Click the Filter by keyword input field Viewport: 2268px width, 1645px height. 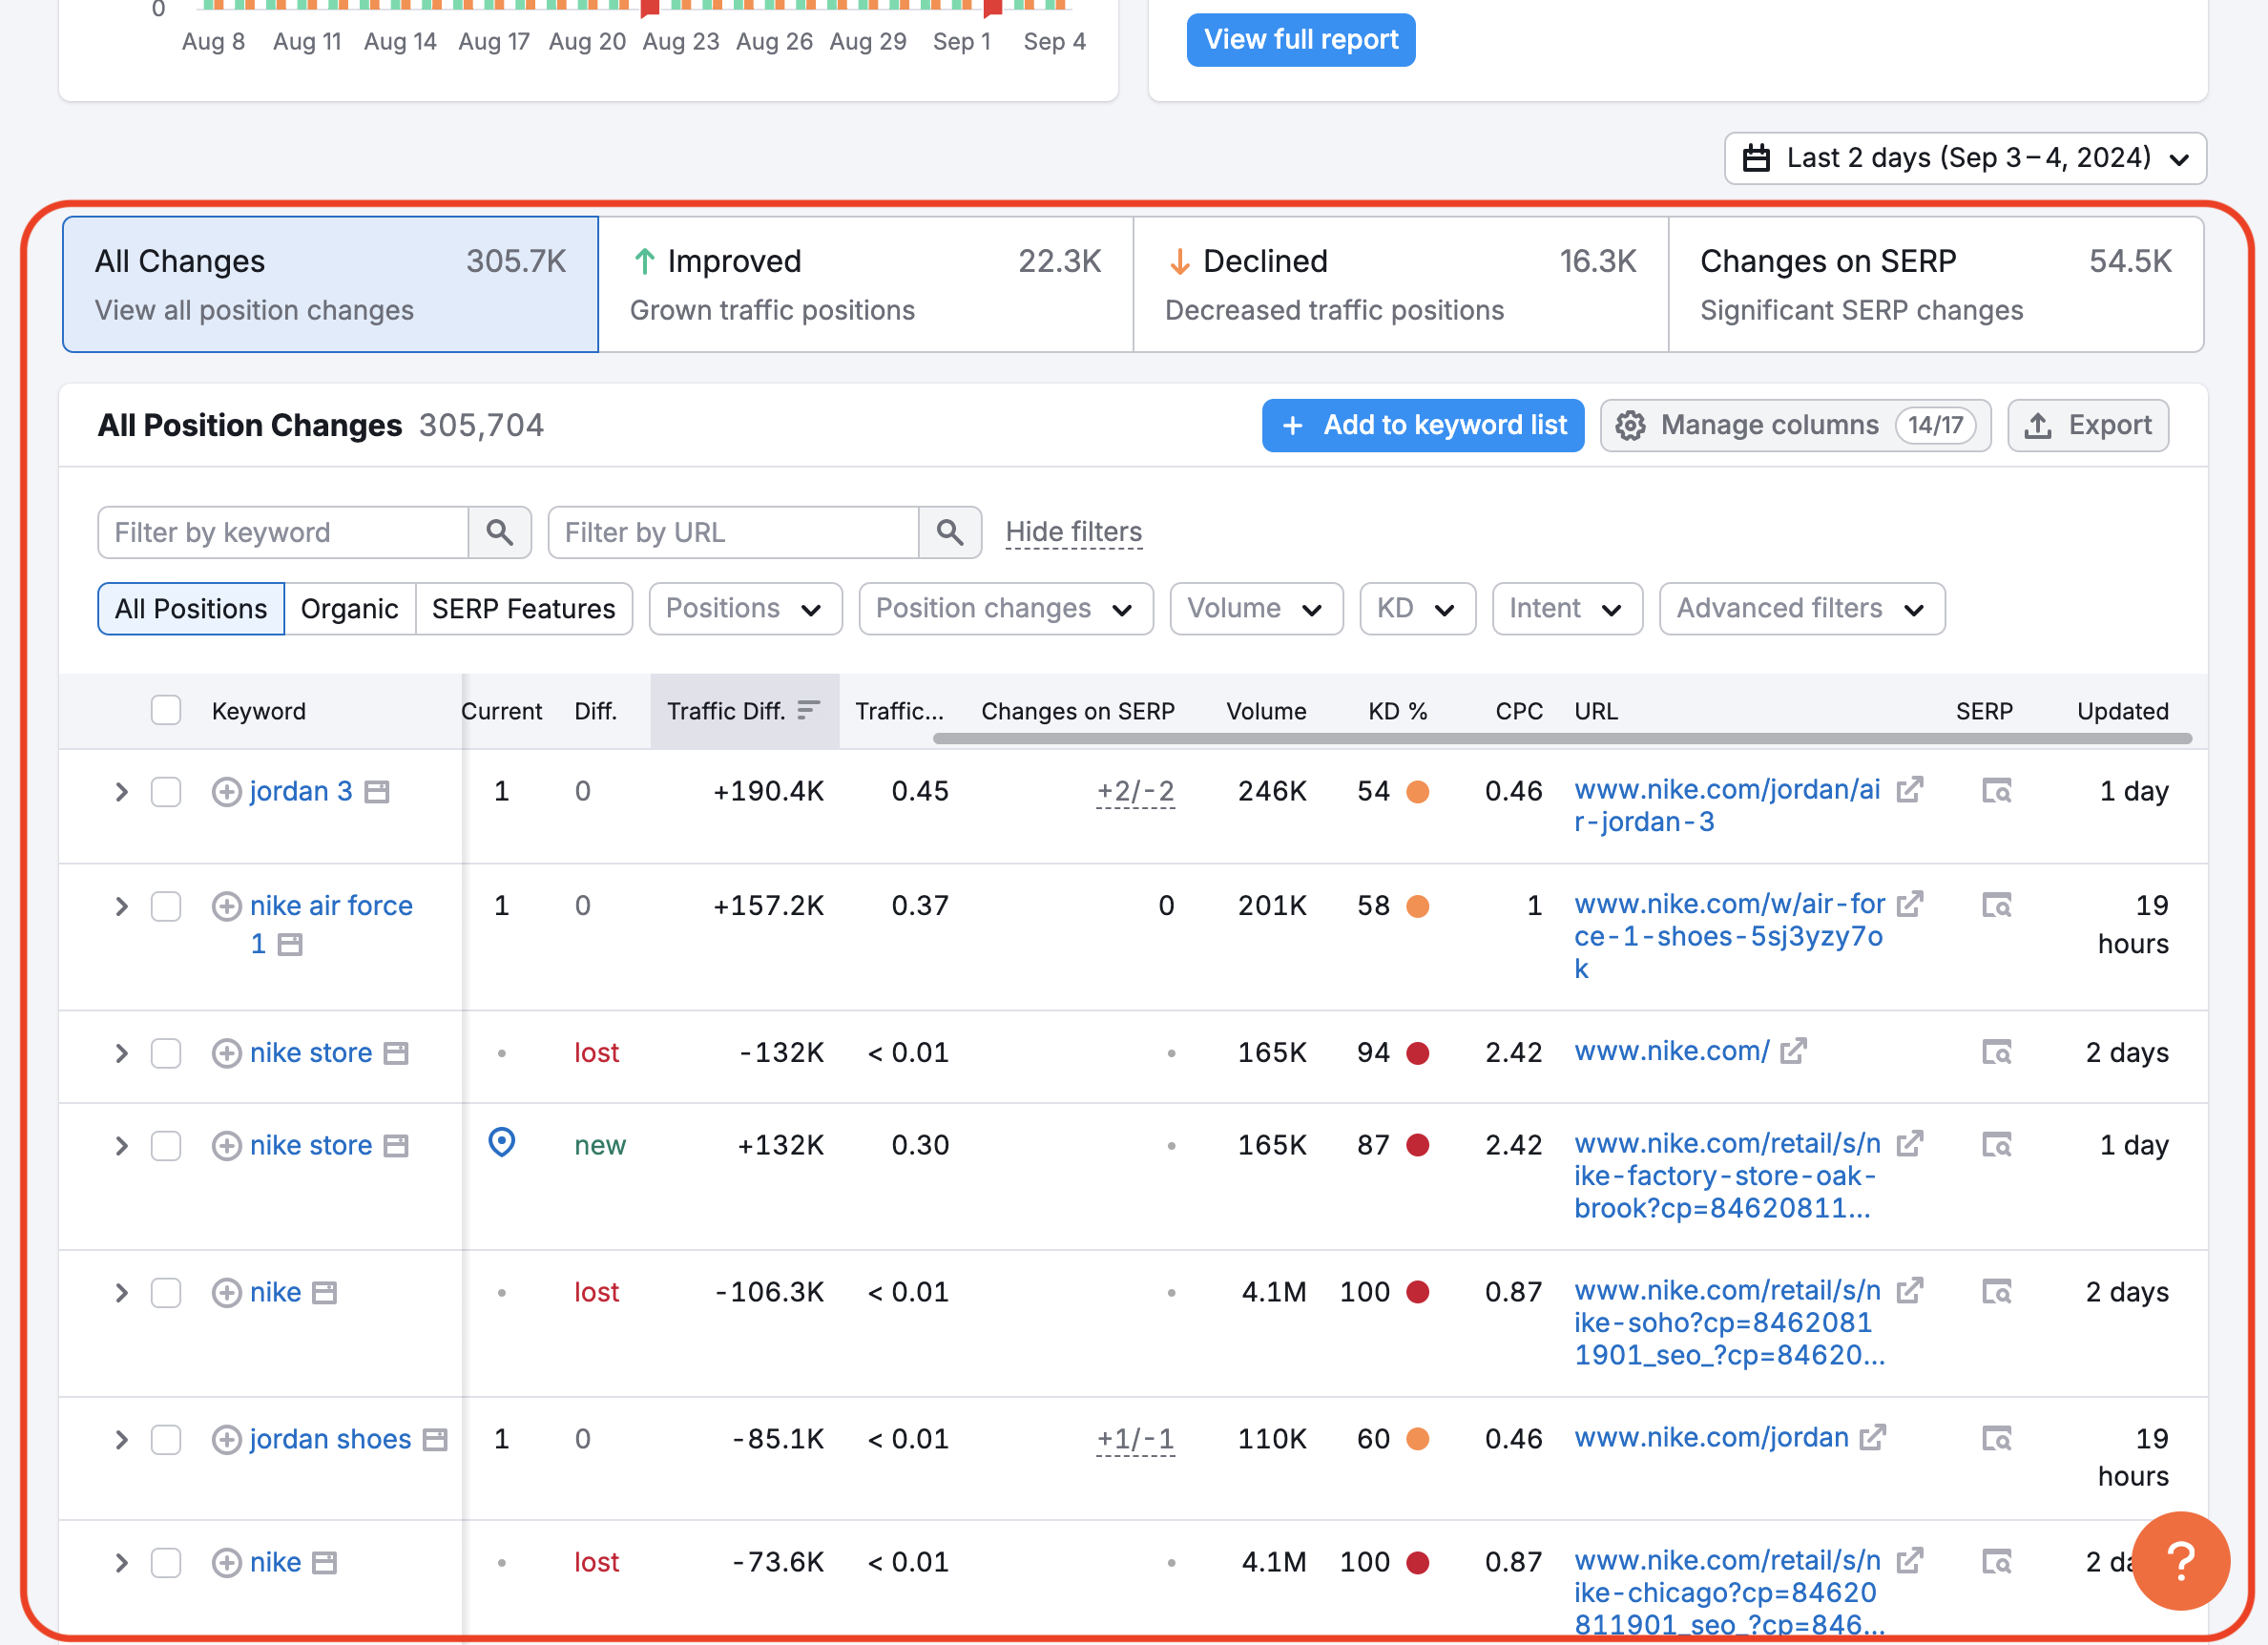(283, 533)
